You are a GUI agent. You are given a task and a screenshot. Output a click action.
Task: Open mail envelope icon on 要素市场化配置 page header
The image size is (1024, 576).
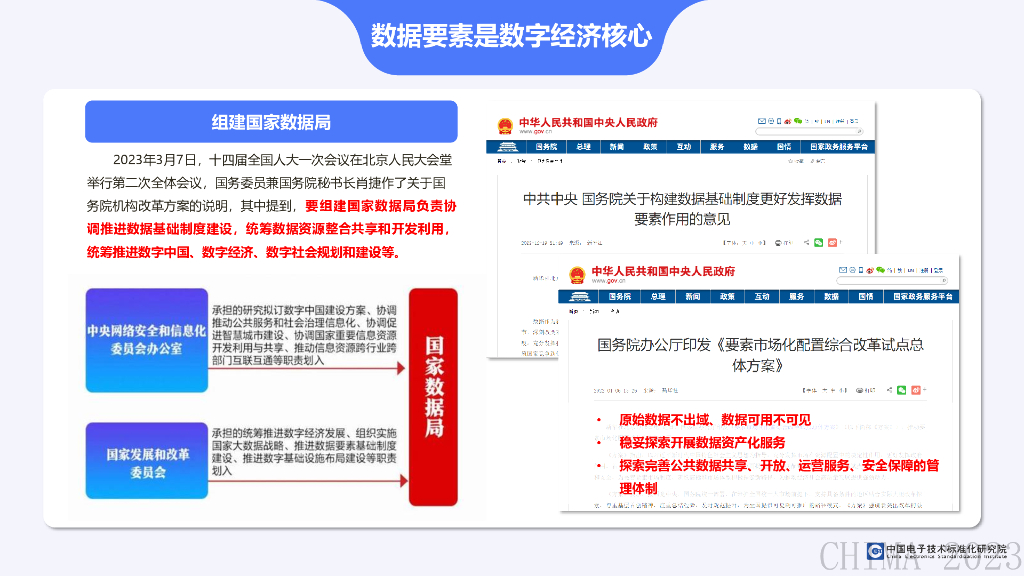pyautogui.click(x=843, y=270)
